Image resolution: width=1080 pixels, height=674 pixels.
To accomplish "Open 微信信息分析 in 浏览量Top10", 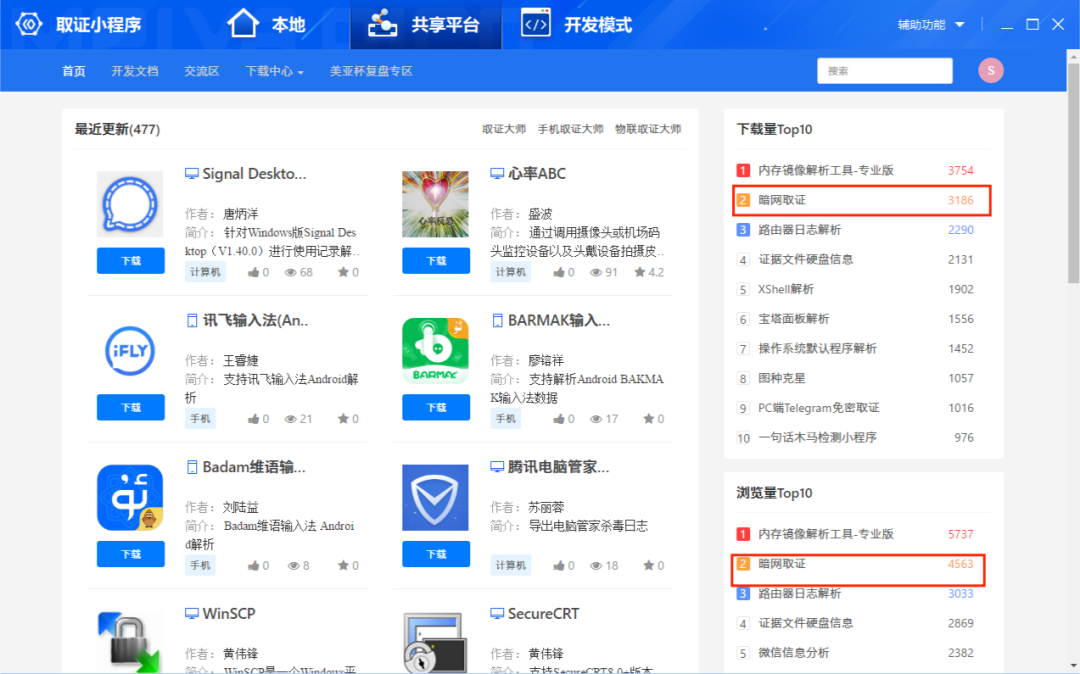I will point(793,653).
